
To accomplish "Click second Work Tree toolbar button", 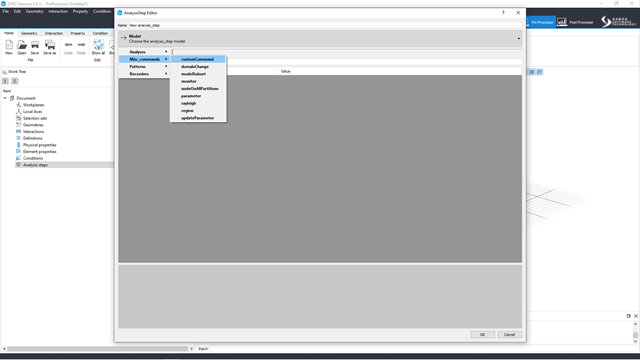I will click(15, 81).
